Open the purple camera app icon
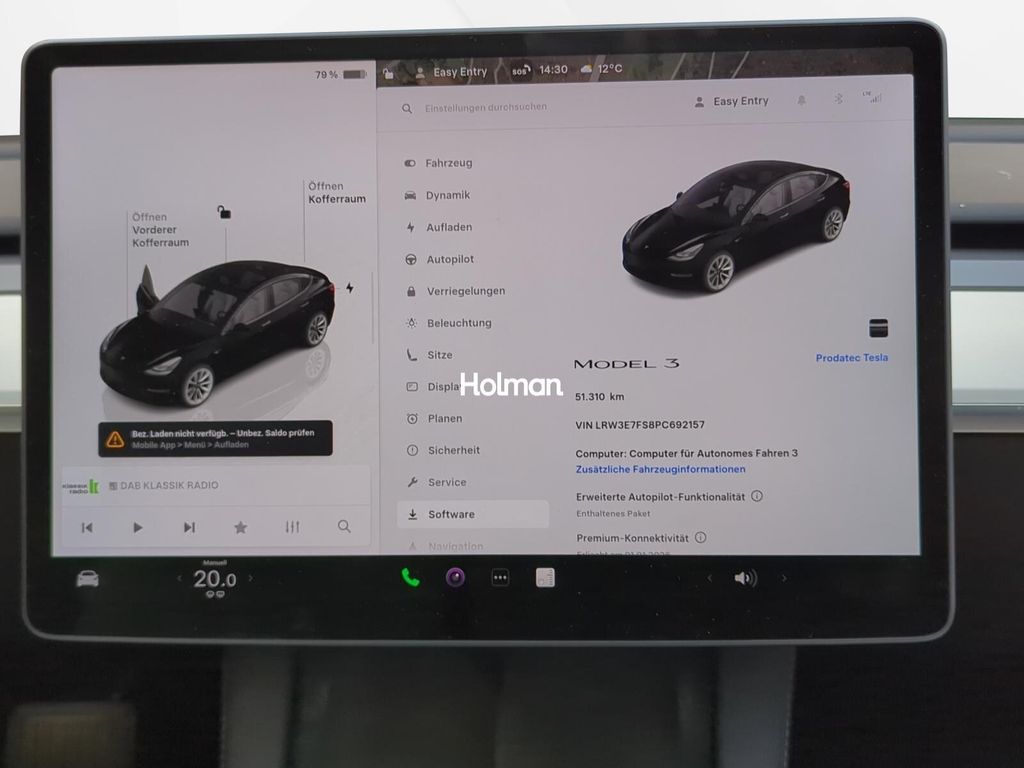This screenshot has height=768, width=1024. point(455,577)
